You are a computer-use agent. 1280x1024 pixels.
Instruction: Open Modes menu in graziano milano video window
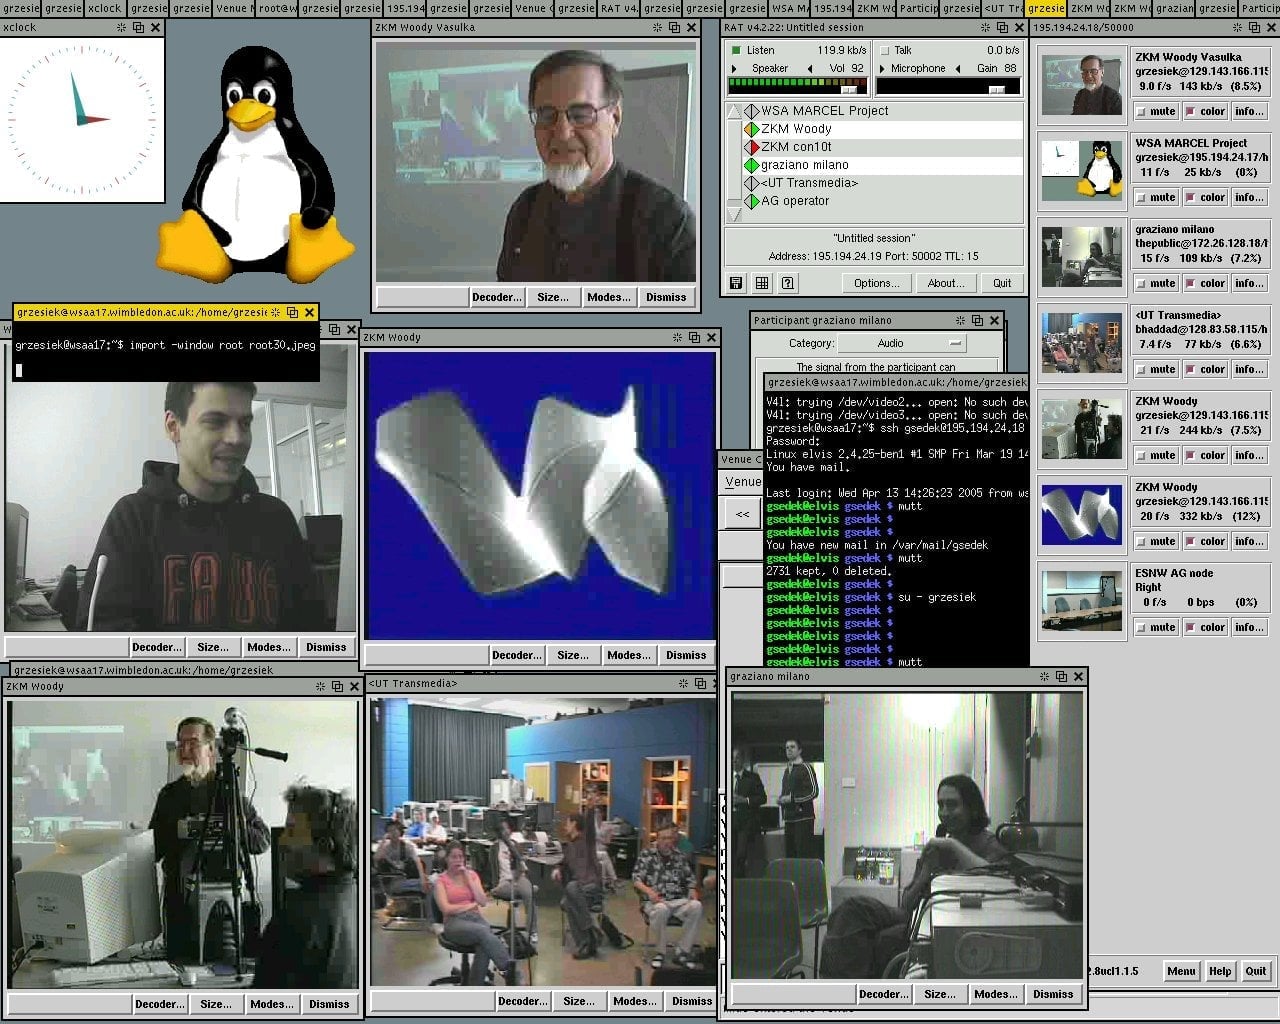point(995,994)
